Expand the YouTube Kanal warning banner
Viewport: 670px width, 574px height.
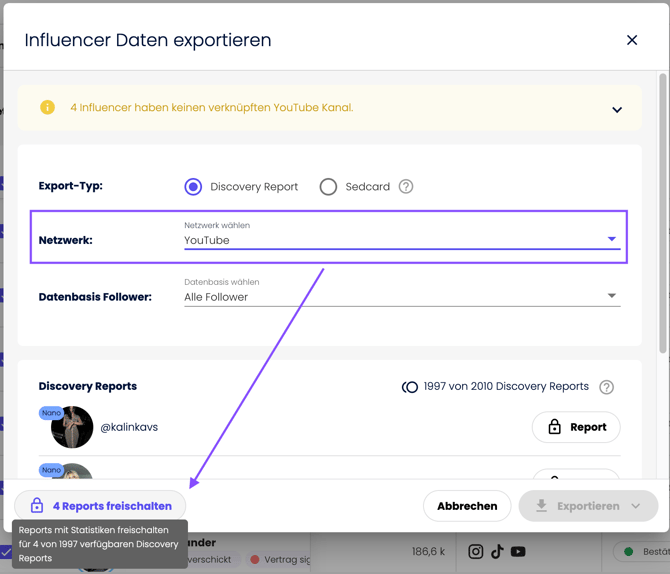click(x=617, y=110)
